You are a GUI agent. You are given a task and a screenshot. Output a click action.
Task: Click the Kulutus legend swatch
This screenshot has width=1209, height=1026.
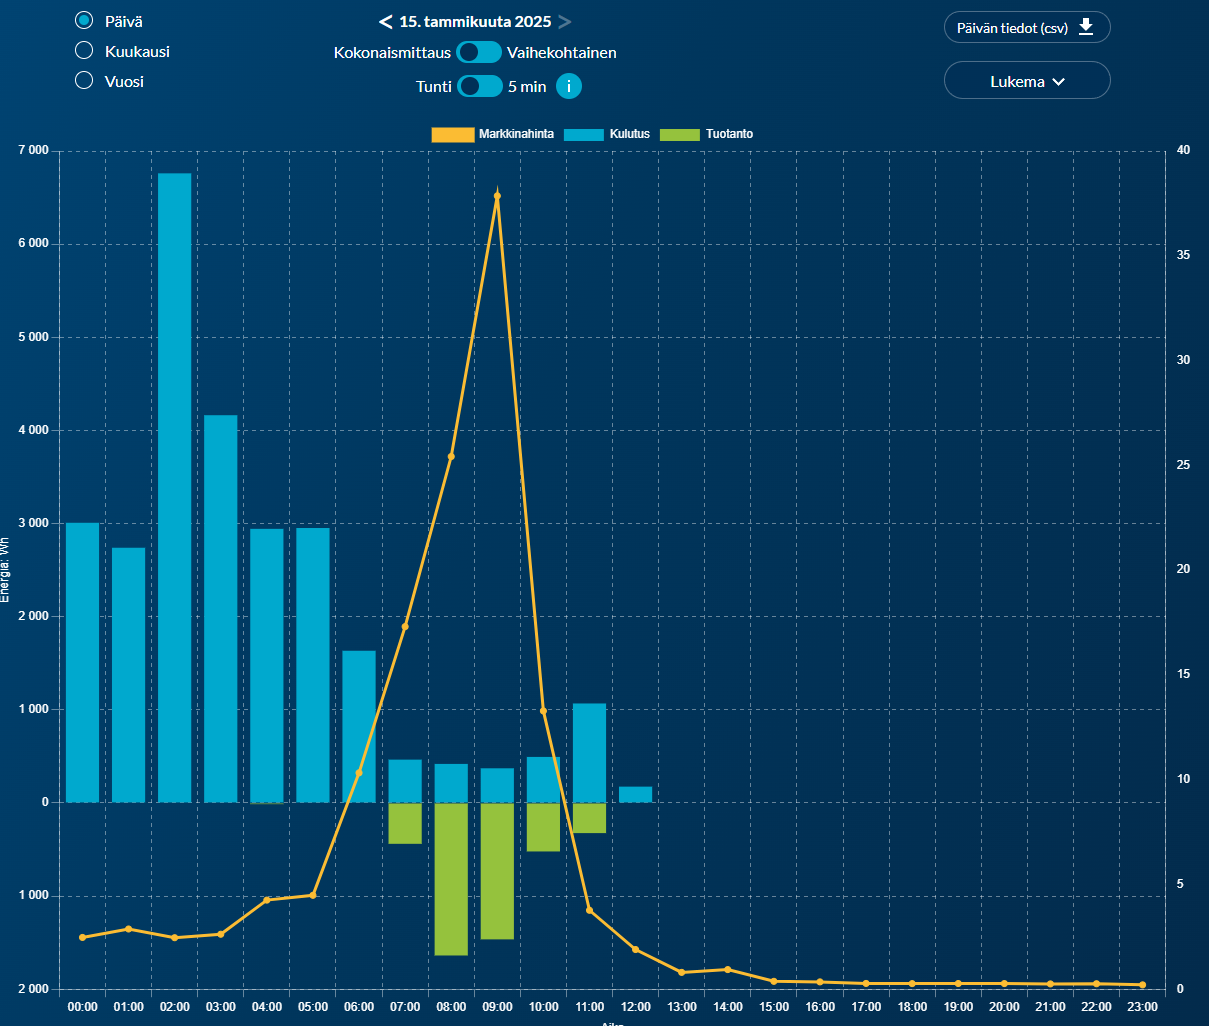tap(584, 134)
